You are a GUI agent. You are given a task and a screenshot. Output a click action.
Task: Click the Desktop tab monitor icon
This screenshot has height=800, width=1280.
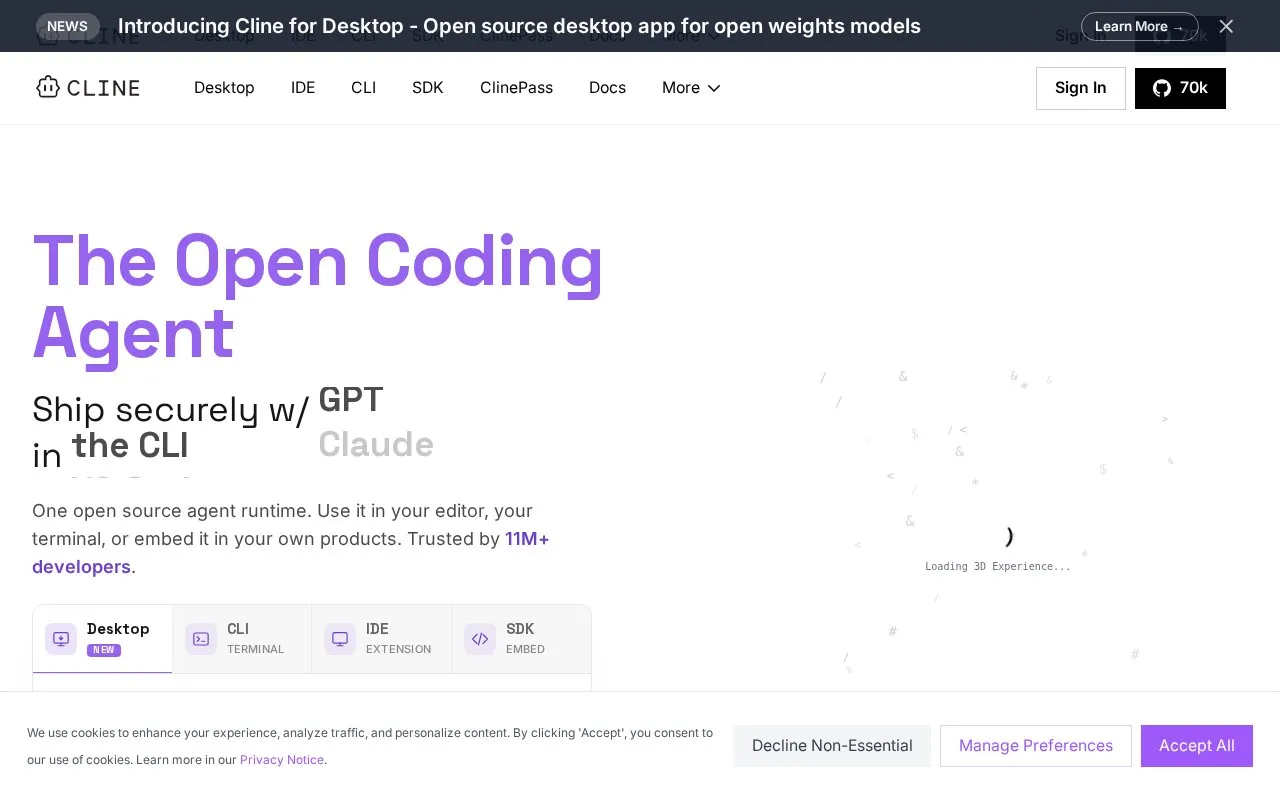[x=61, y=639]
